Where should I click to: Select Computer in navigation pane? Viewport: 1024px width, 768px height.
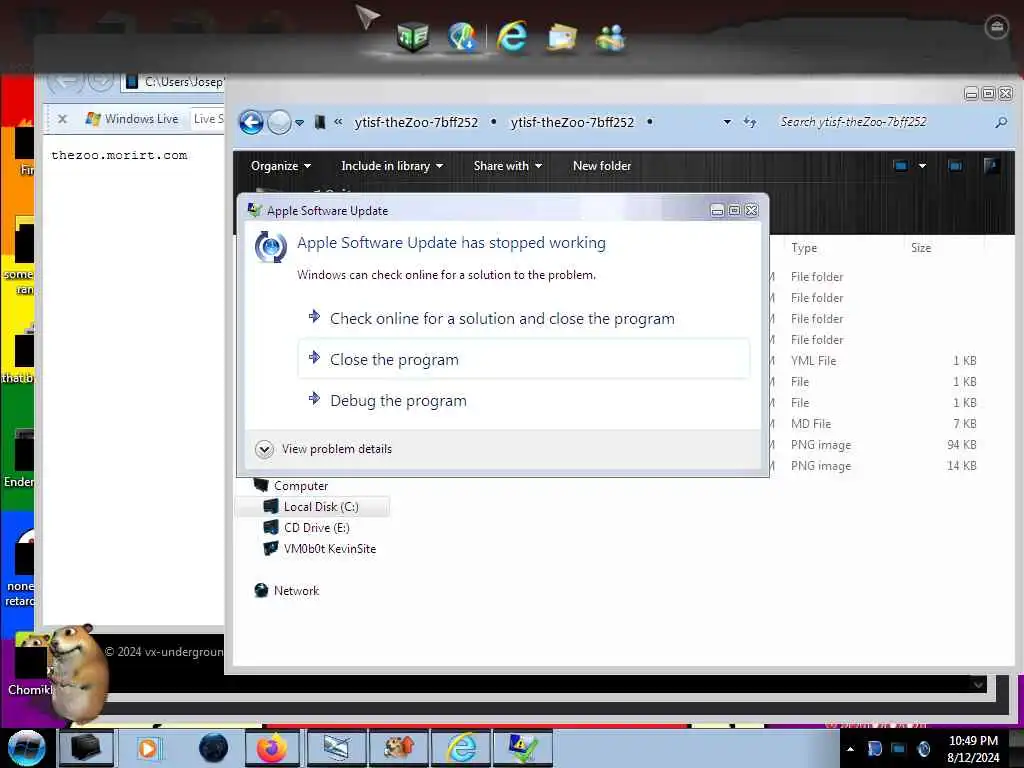click(x=291, y=486)
